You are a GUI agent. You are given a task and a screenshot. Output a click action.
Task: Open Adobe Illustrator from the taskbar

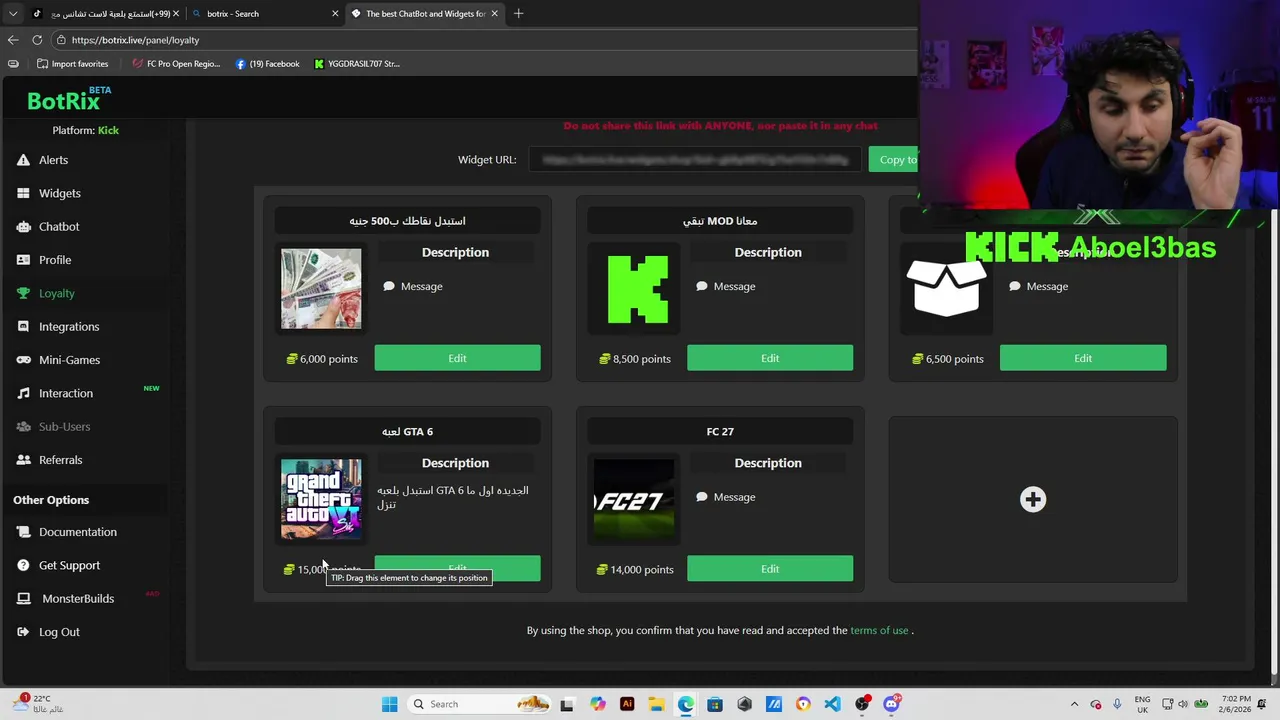pos(627,704)
